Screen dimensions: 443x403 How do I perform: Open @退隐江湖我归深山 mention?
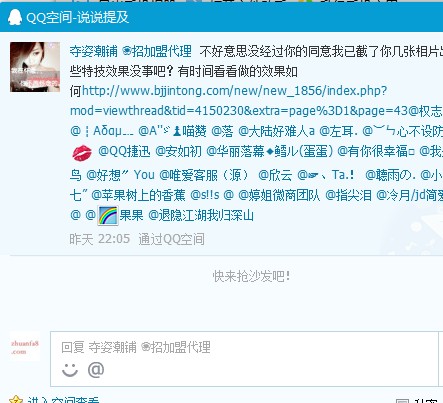coord(201,215)
